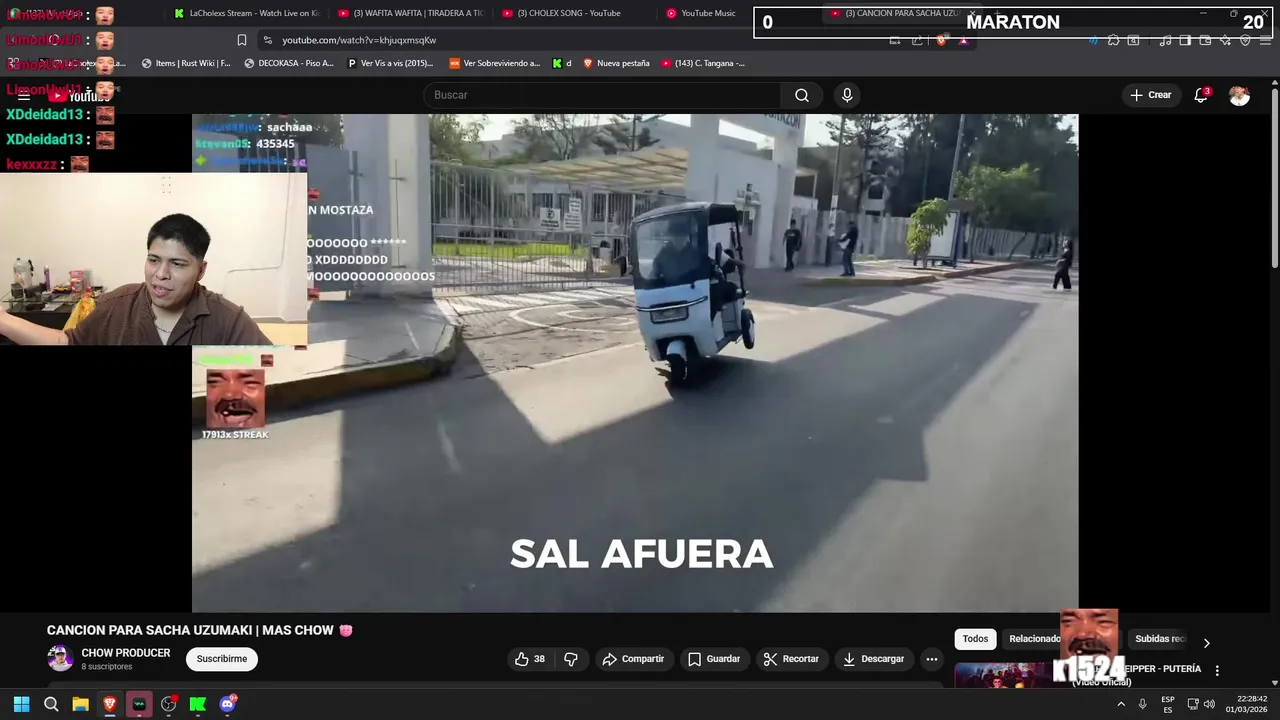
Task: Open File Explorer from taskbar
Action: point(80,704)
